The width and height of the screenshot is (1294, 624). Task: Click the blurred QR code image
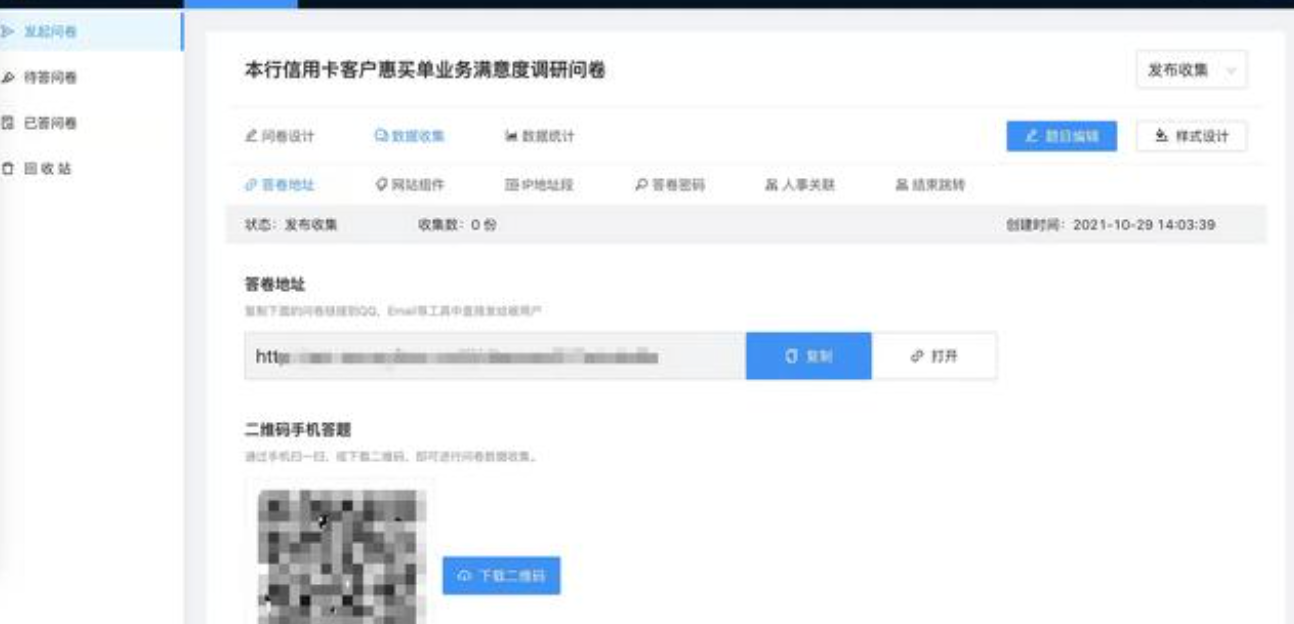[x=341, y=556]
